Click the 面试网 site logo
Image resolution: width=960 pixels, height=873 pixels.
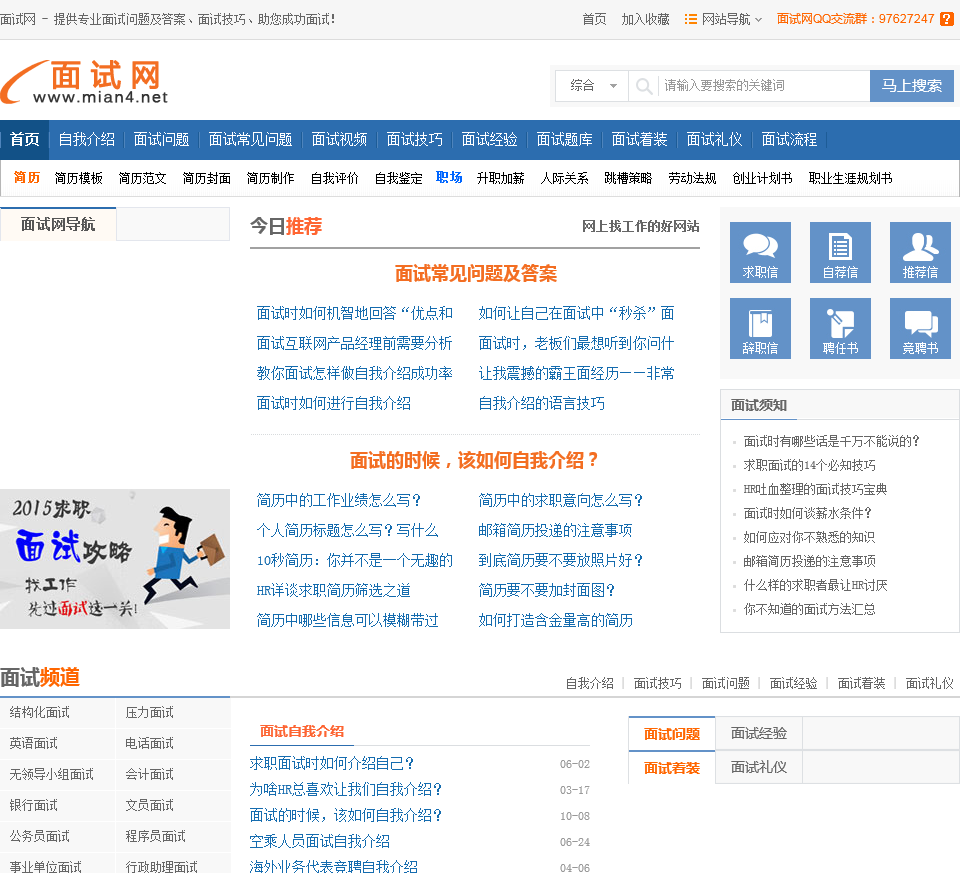84,82
